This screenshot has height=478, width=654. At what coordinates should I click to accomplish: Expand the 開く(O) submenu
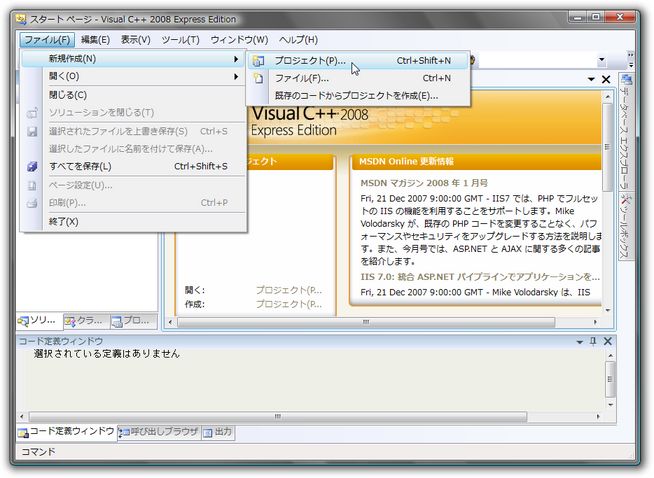133,76
